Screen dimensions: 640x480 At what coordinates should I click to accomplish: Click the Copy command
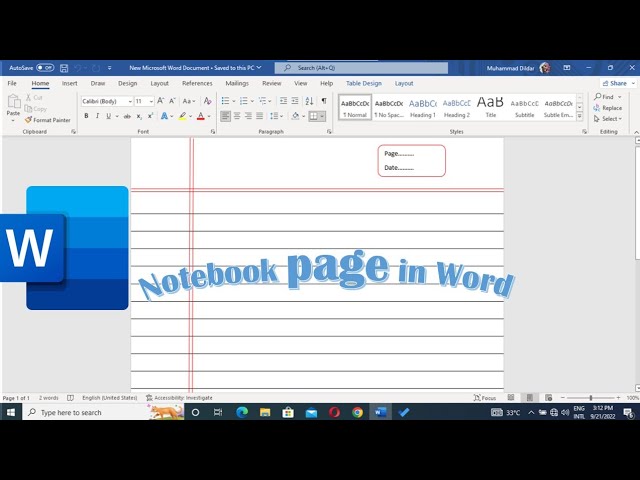pos(36,109)
